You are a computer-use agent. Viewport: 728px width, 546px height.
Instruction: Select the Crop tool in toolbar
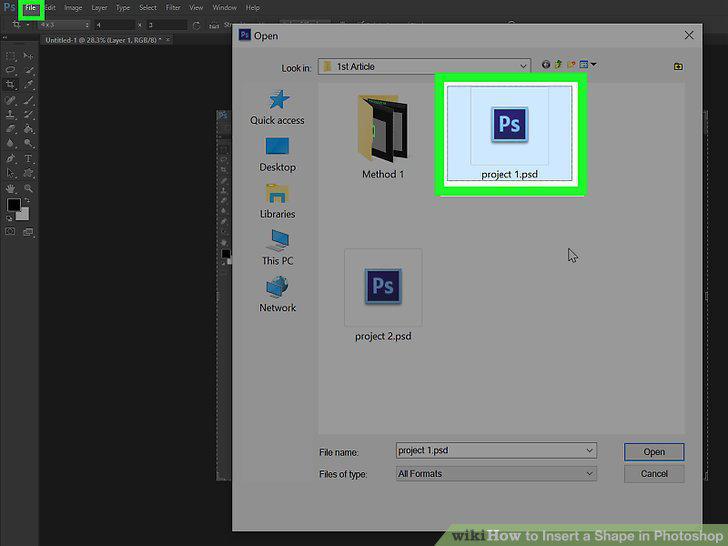click(x=10, y=84)
